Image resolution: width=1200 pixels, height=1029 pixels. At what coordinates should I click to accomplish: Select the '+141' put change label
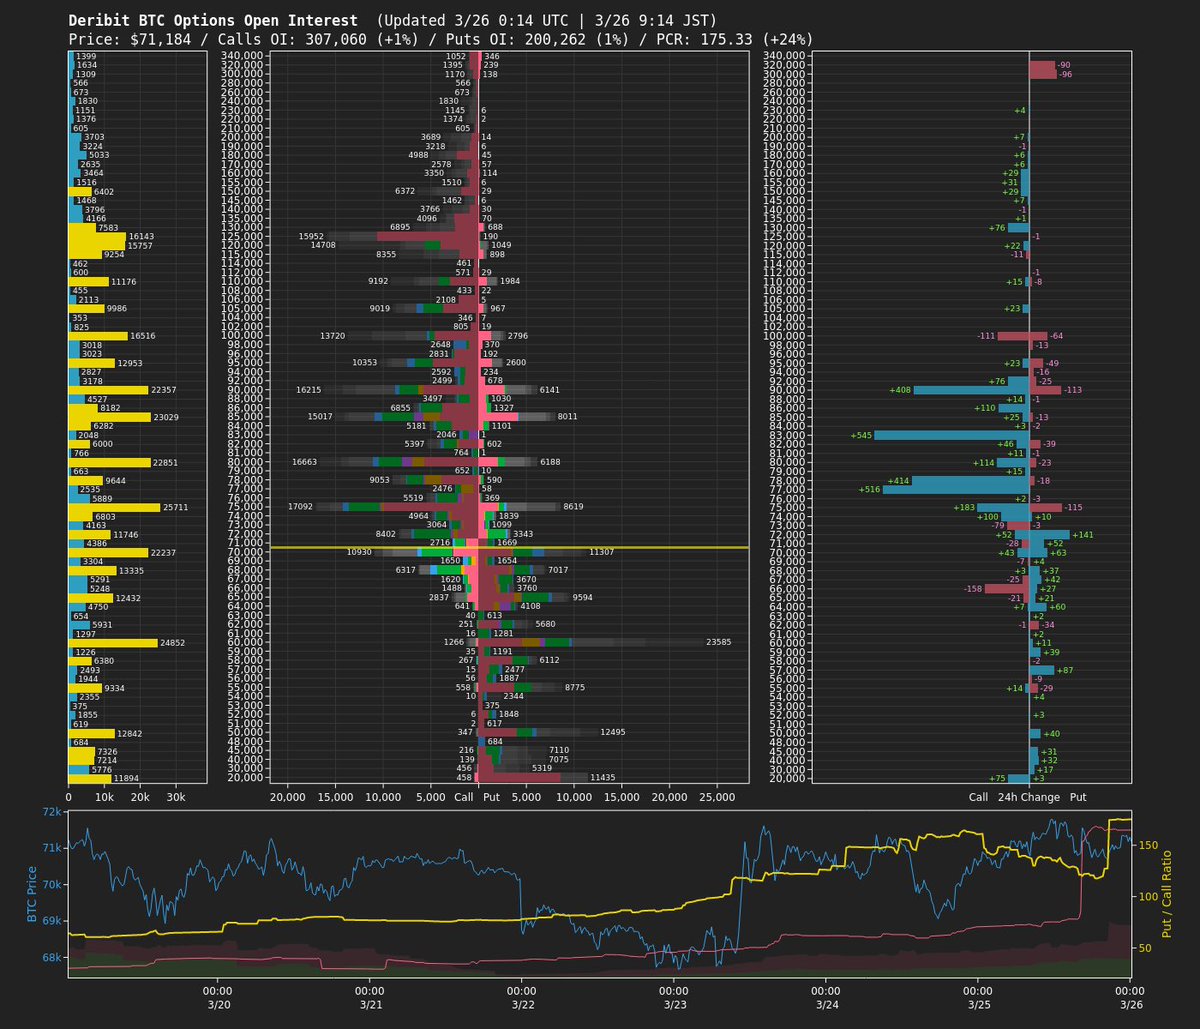[x=1083, y=535]
